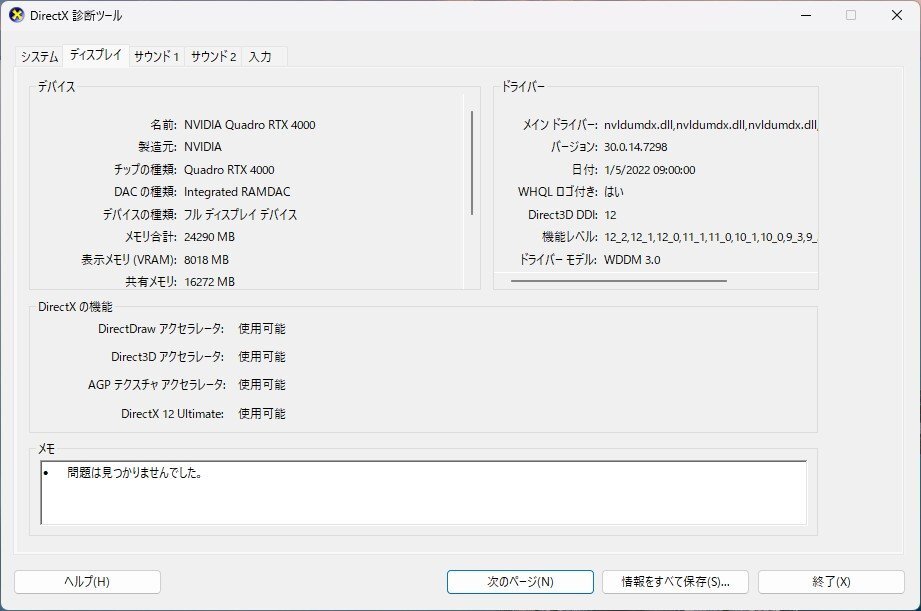Click the メイン ドライバー label
Viewport: 921px width, 611px height.
(560, 125)
